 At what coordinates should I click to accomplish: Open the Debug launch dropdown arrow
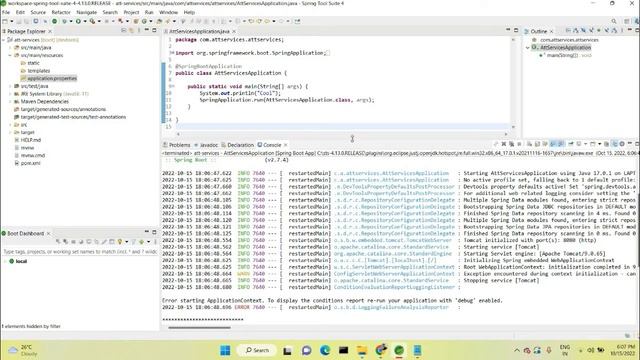pos(71,21)
